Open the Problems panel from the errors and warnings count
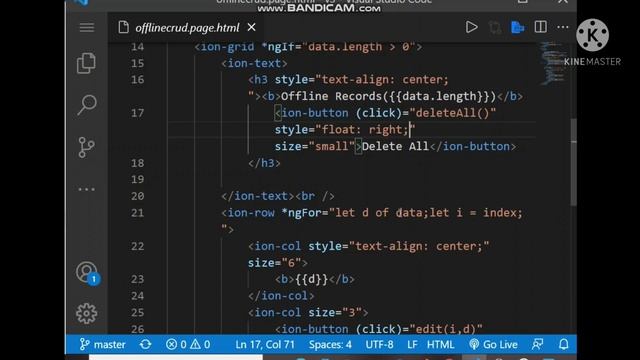640x360 pixels. 188,344
